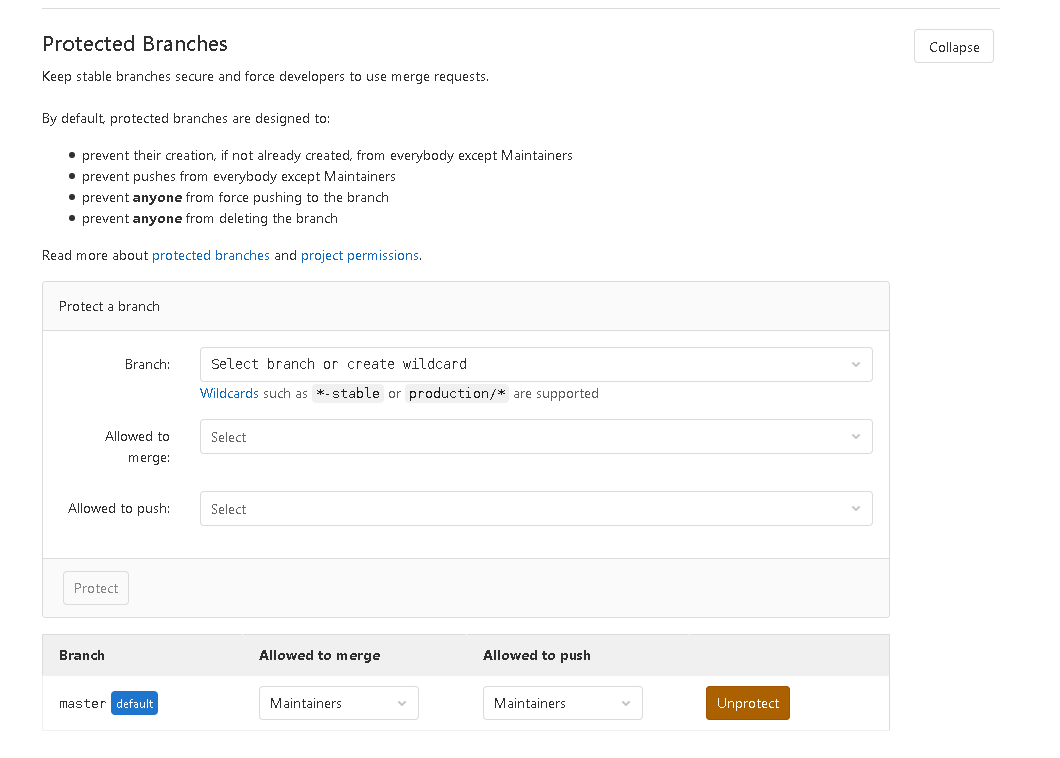Image resolution: width=1060 pixels, height=758 pixels.
Task: Click the chevron beside master's merge Maintainers value
Action: (x=402, y=704)
